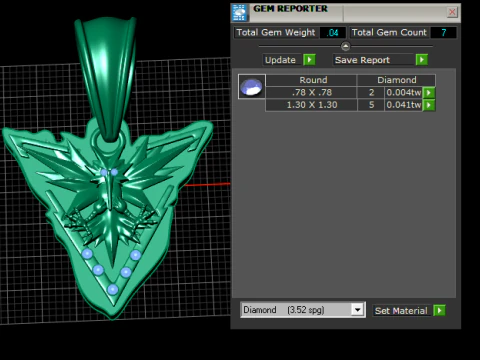Image resolution: width=480 pixels, height=360 pixels.
Task: Click green arrow in the 0.004tw row
Action: click(x=429, y=93)
